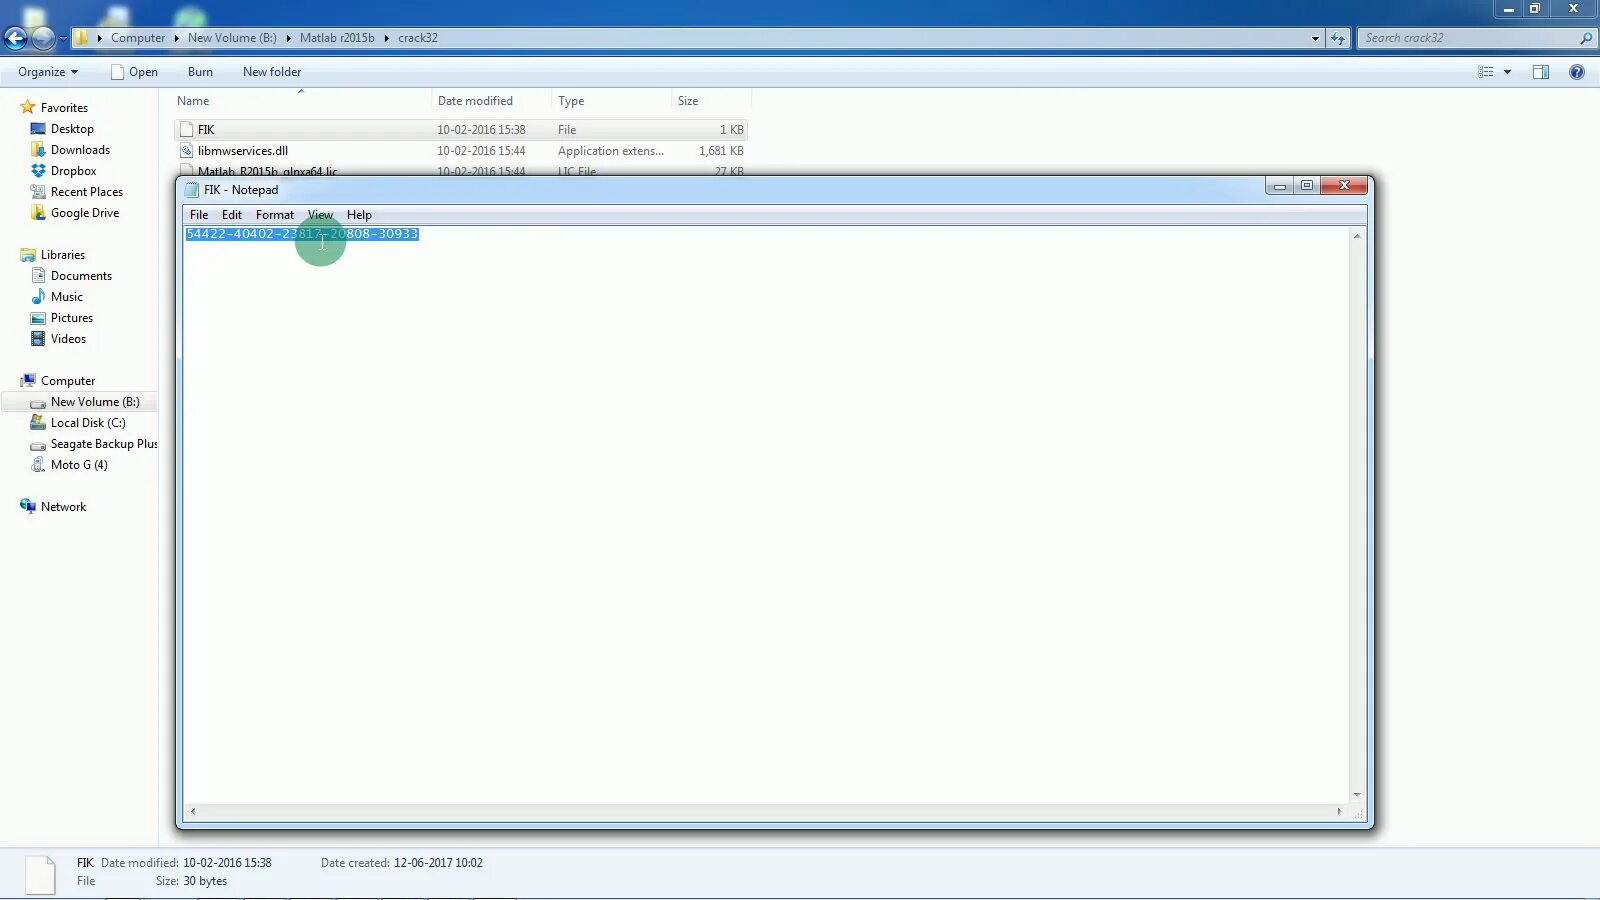
Task: Sort by the Size column header
Action: click(688, 101)
